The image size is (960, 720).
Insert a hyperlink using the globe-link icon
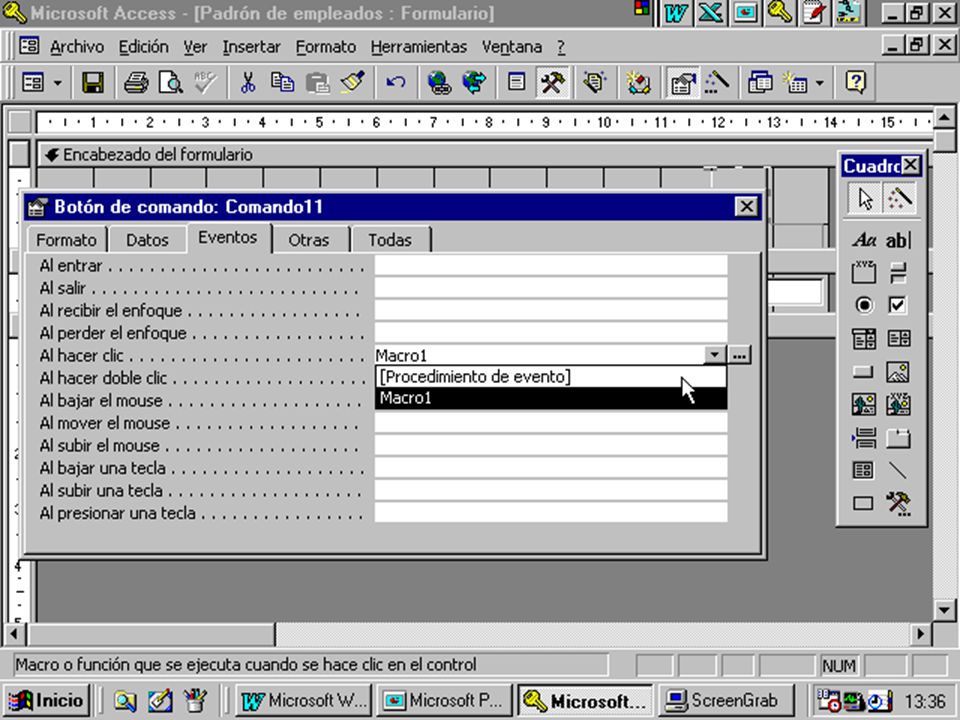tap(438, 83)
